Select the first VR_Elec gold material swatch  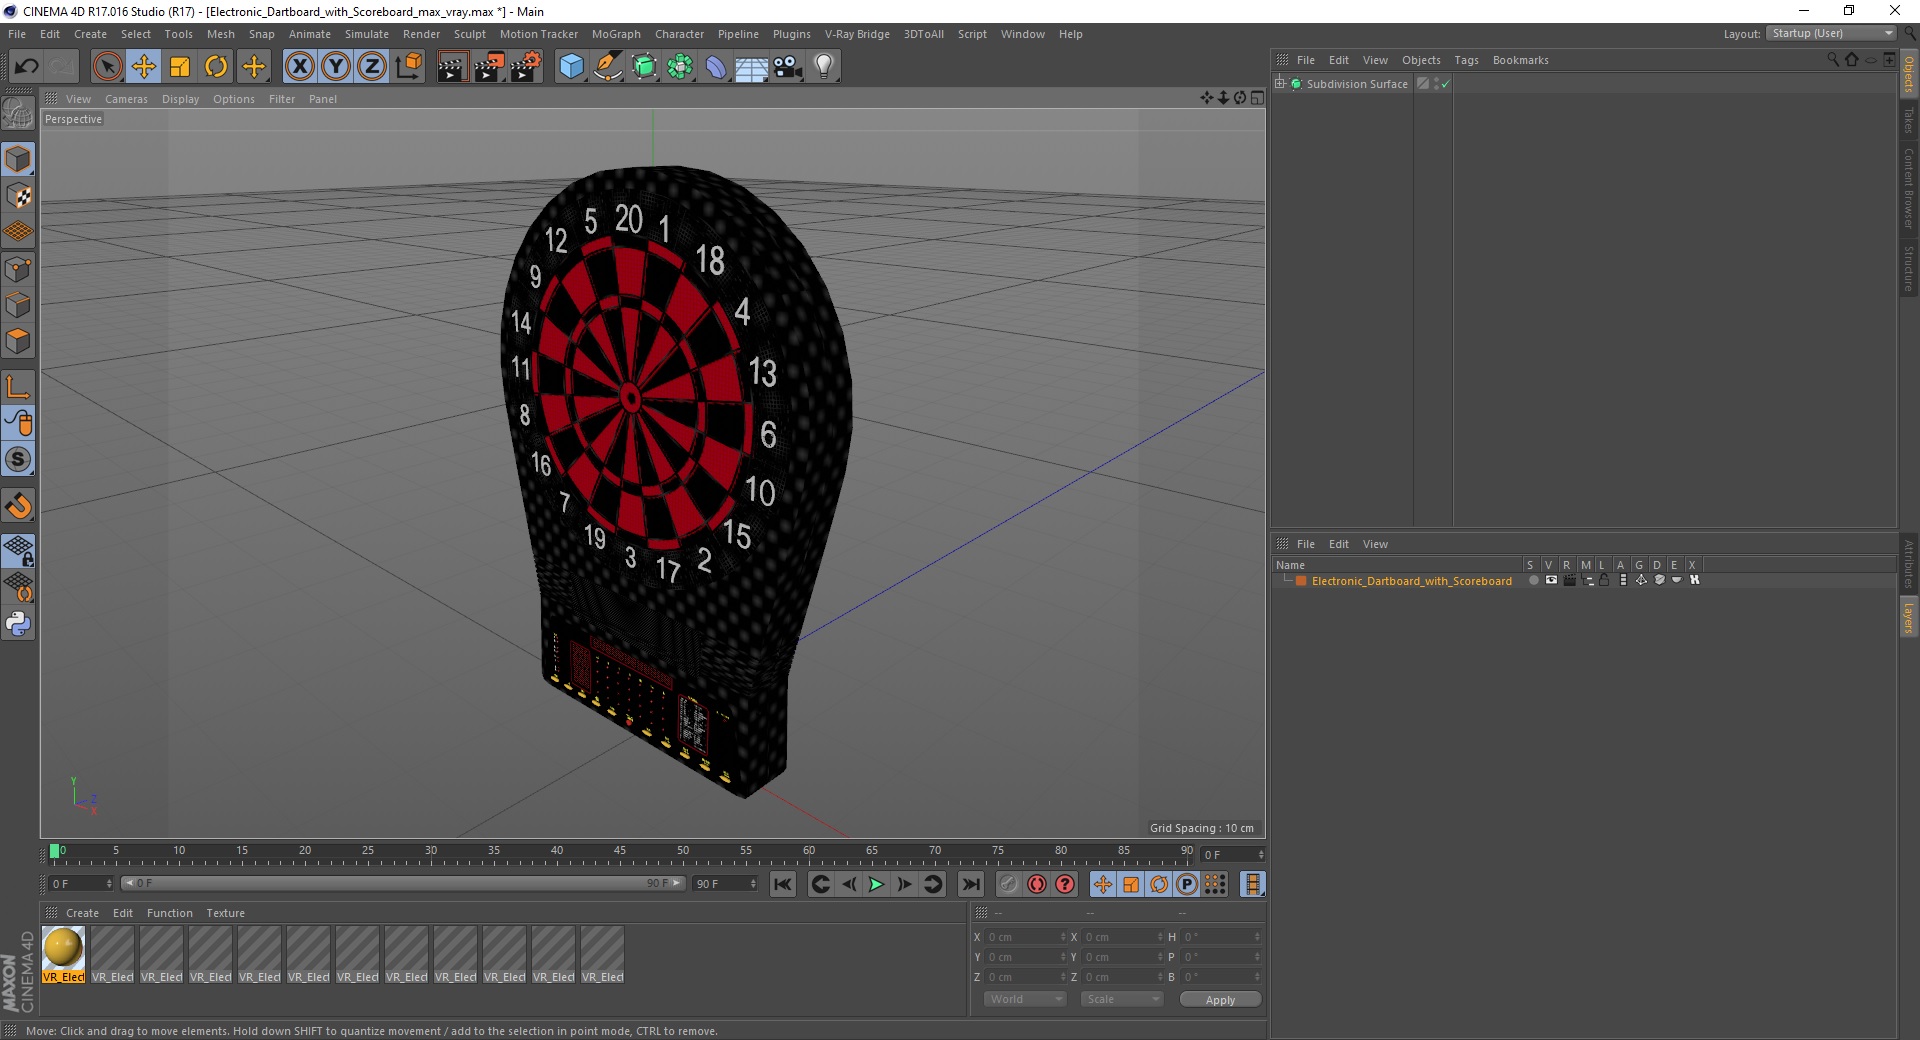[x=63, y=954]
